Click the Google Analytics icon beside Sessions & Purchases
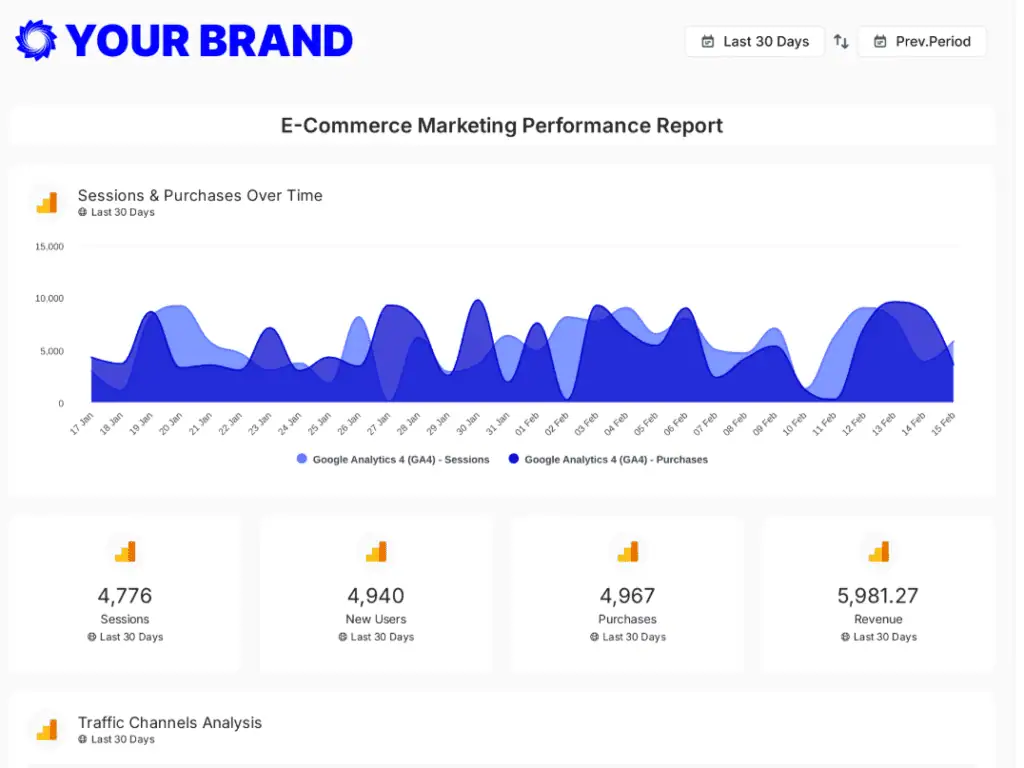The height and width of the screenshot is (768, 1024). [x=47, y=202]
